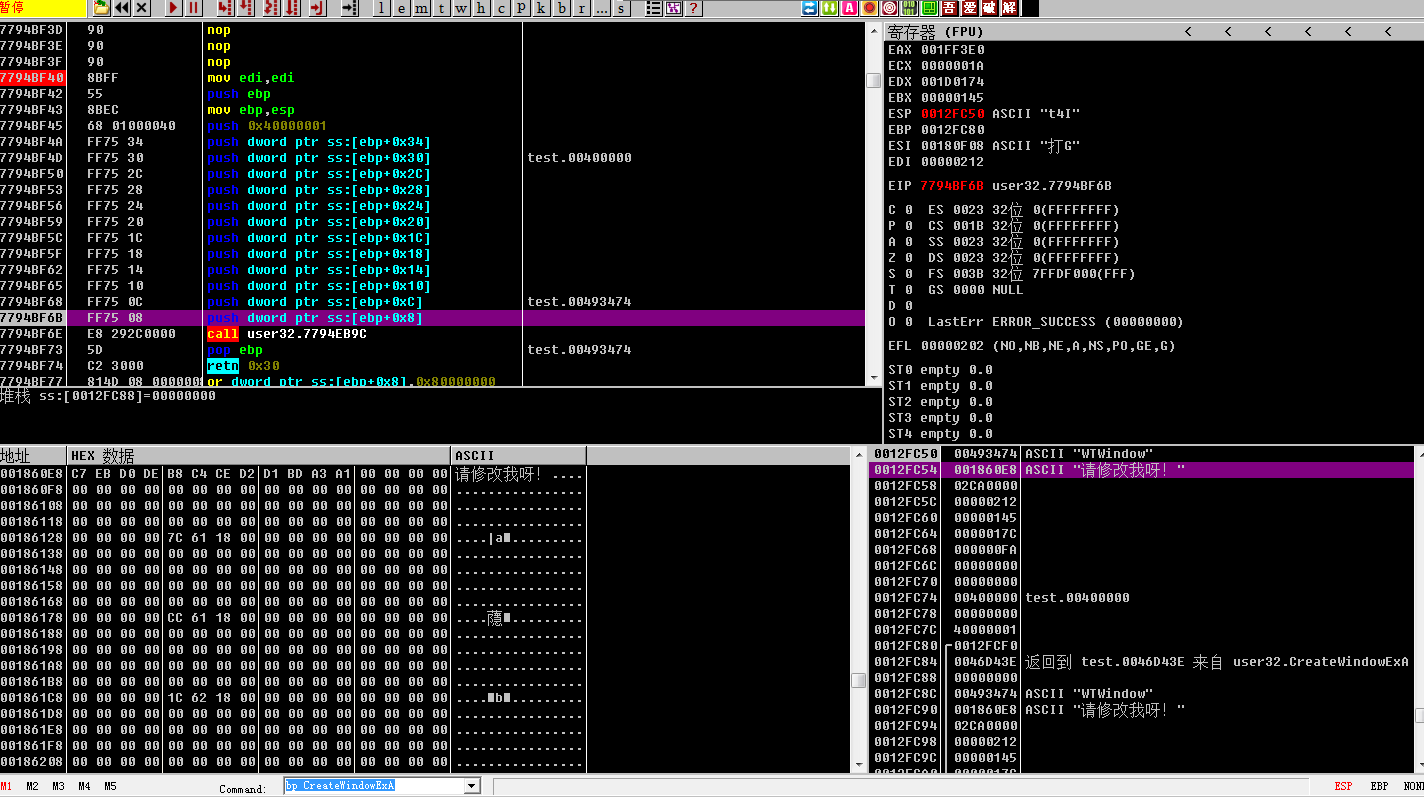Click the Step Over toolbar icon
The image size is (1424, 797).
click(247, 8)
